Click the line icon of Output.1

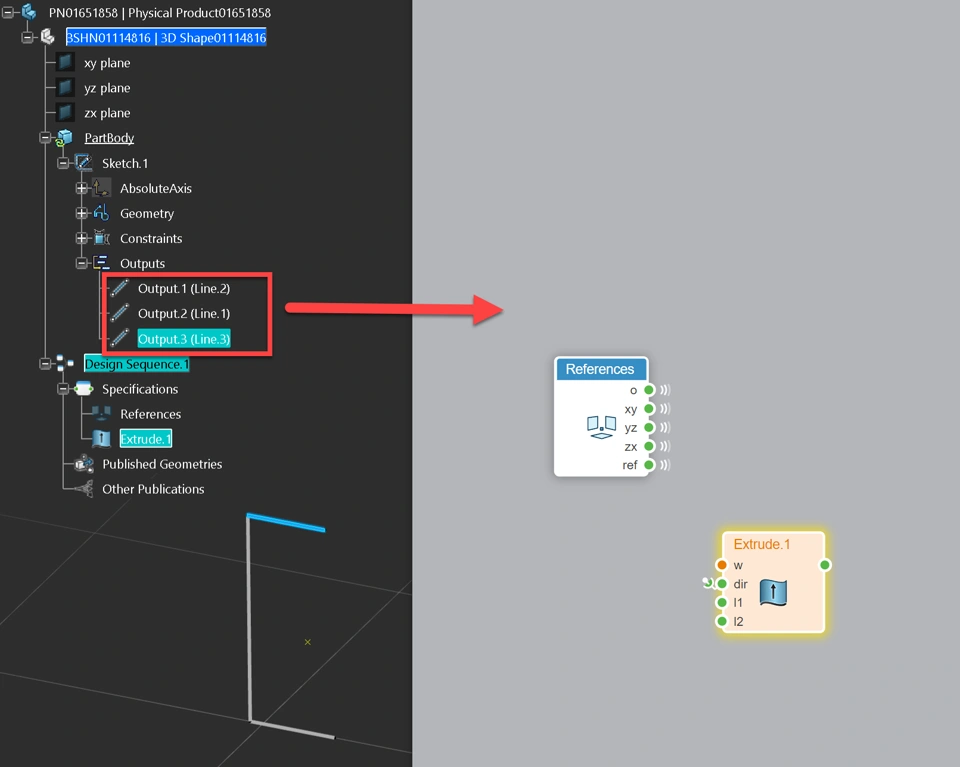pos(119,288)
